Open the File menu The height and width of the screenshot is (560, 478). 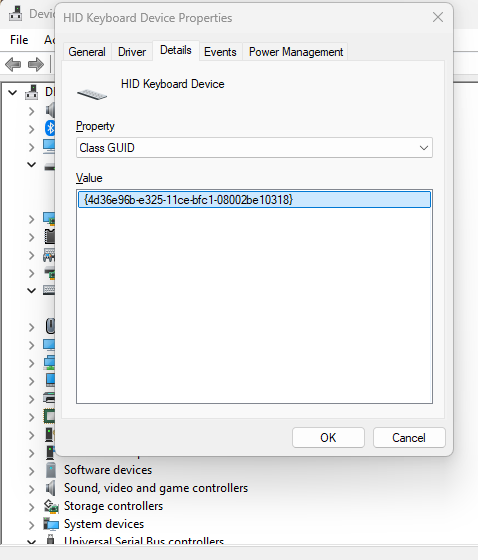19,40
